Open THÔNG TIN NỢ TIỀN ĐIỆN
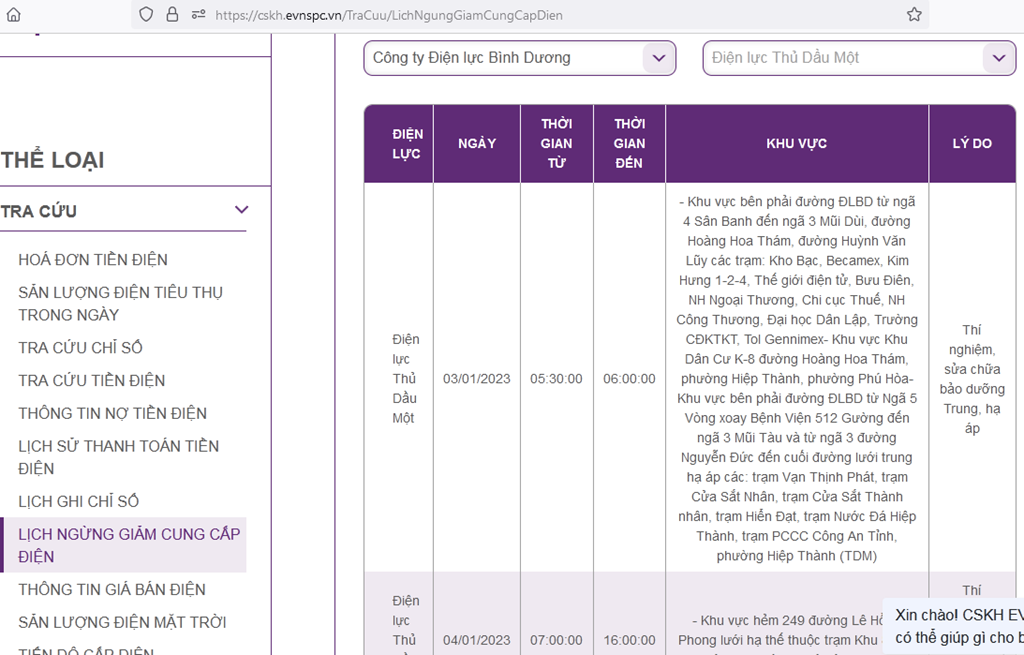This screenshot has width=1024, height=655. pos(112,413)
